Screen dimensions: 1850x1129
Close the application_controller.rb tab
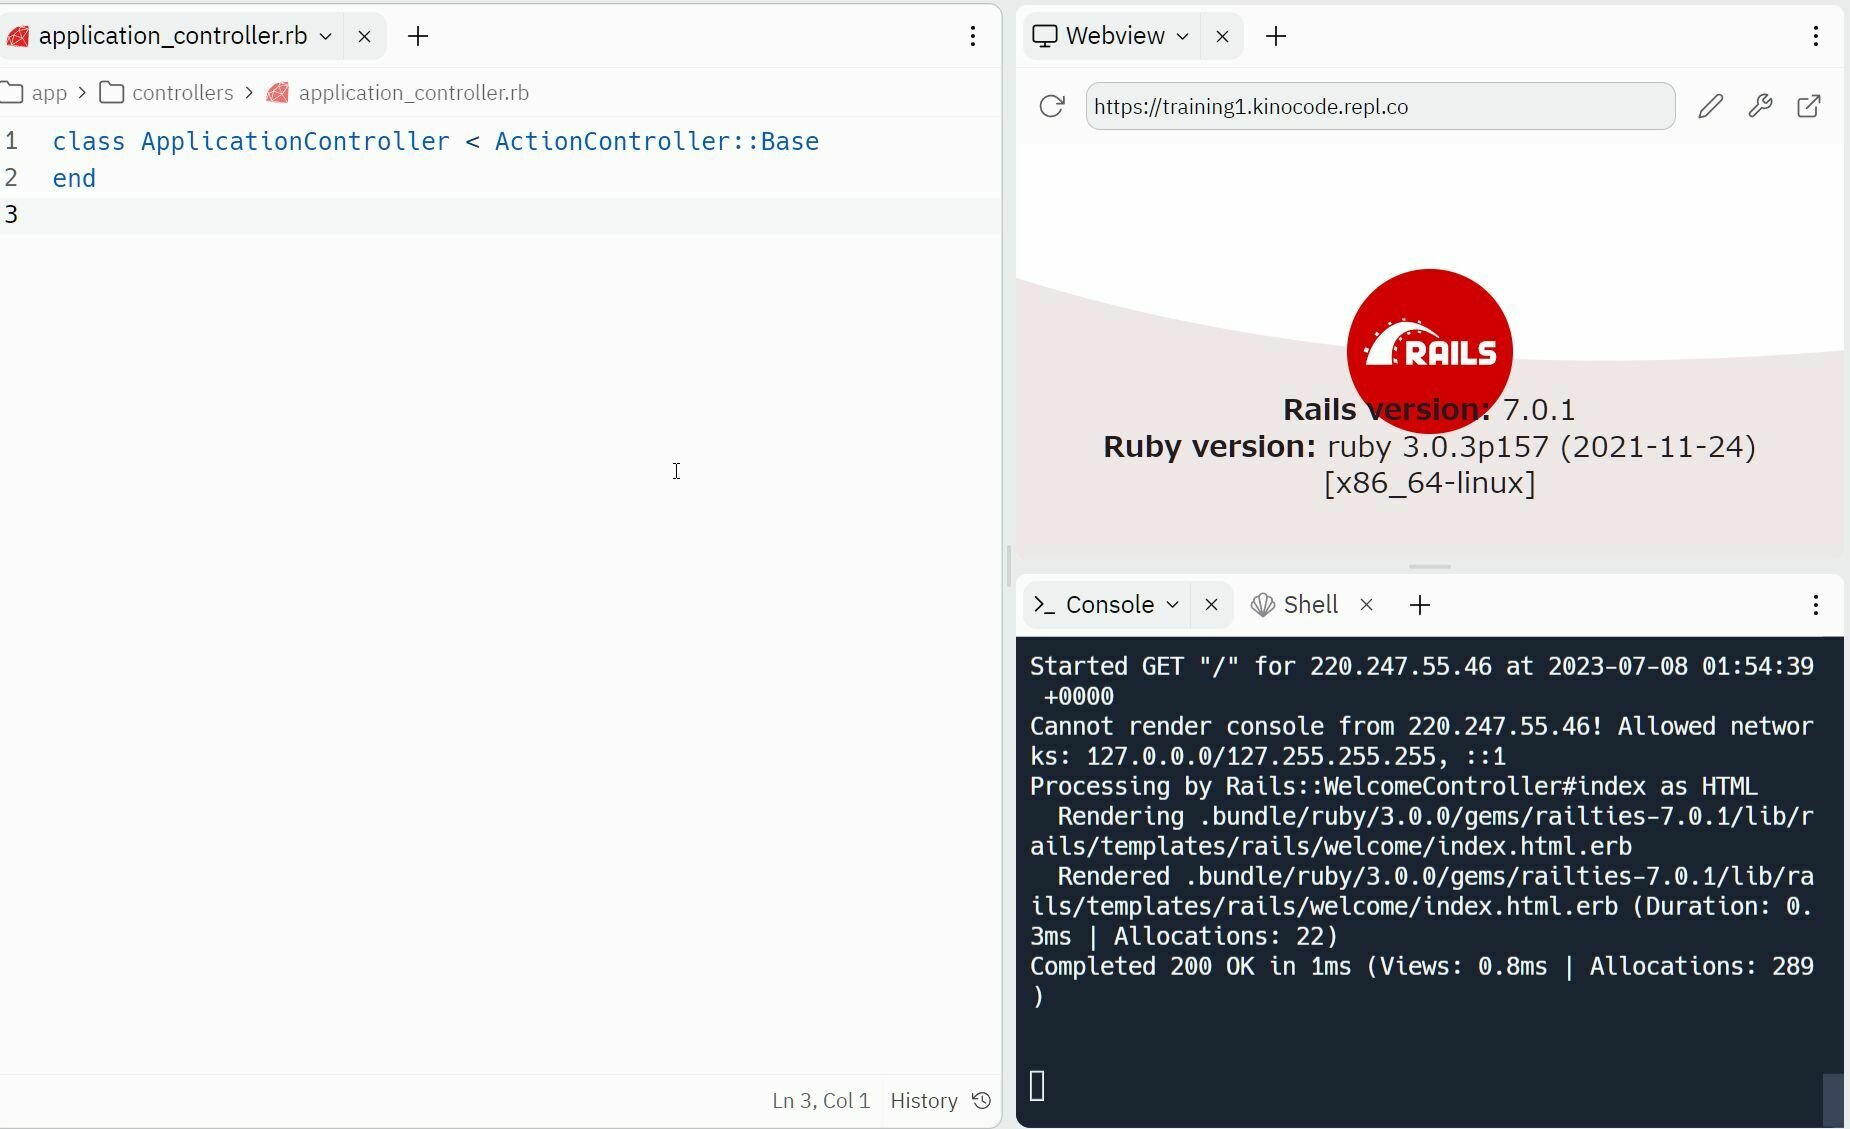pyautogui.click(x=364, y=36)
